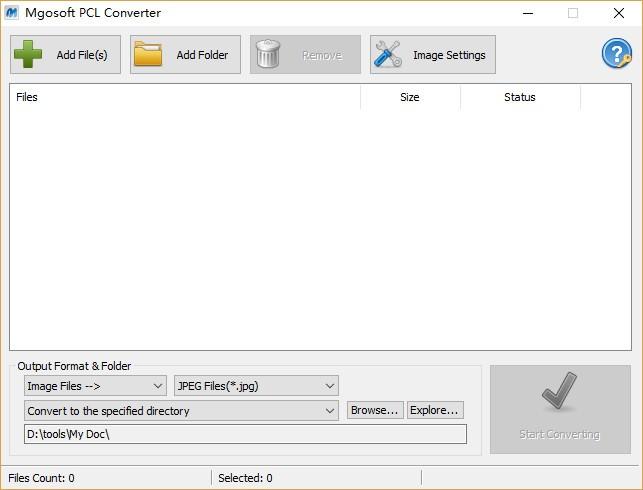Click the Selected: 0 status text
Viewport: 643px width, 490px height.
pos(245,478)
